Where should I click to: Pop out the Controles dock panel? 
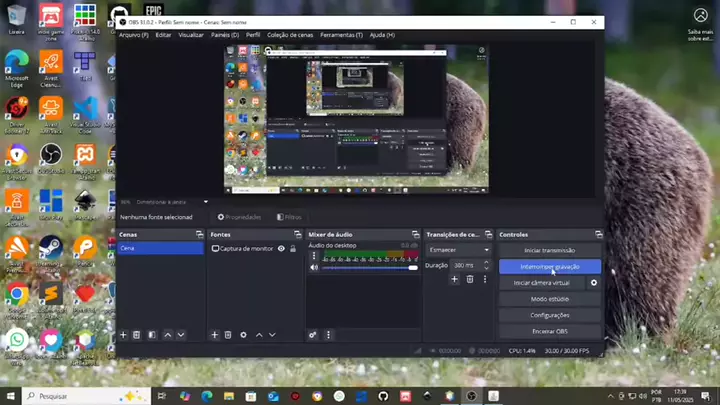point(597,234)
